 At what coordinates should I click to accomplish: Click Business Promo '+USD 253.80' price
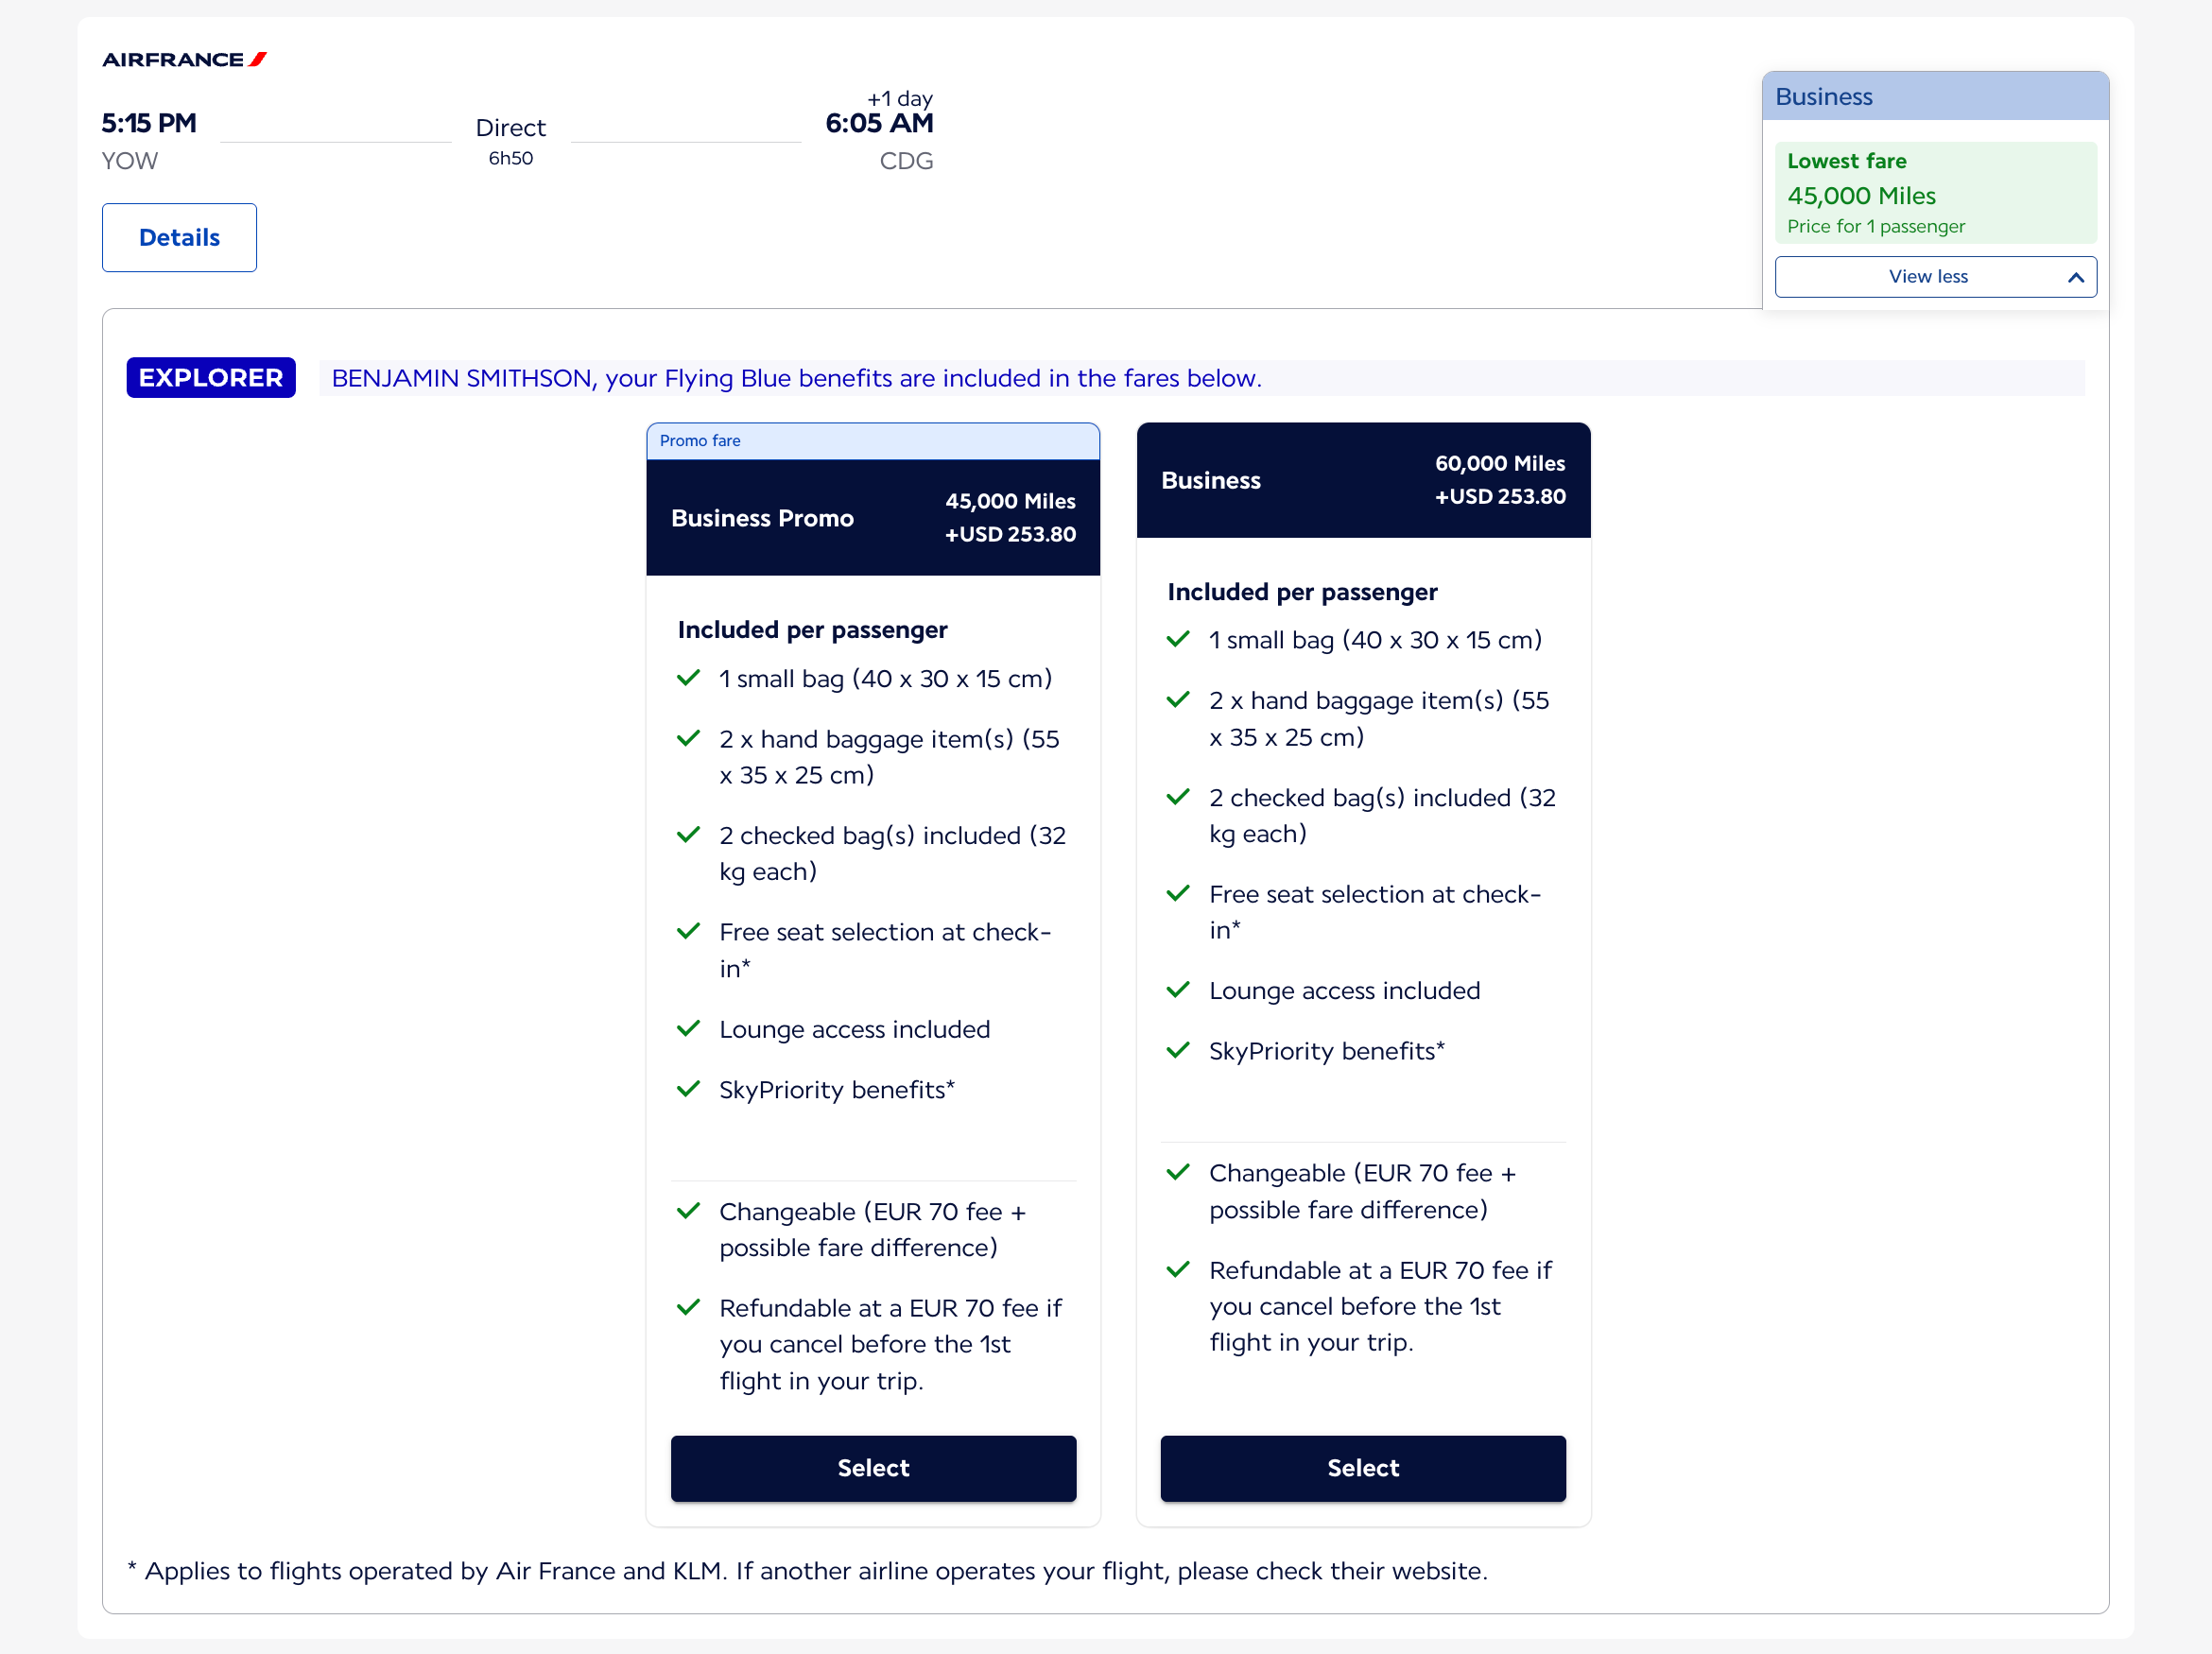tap(1010, 535)
